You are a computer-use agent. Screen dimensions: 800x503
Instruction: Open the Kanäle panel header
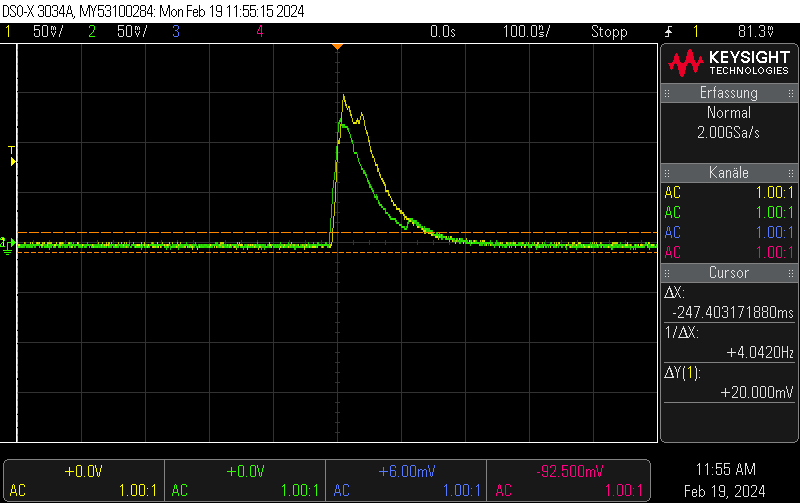click(x=729, y=173)
